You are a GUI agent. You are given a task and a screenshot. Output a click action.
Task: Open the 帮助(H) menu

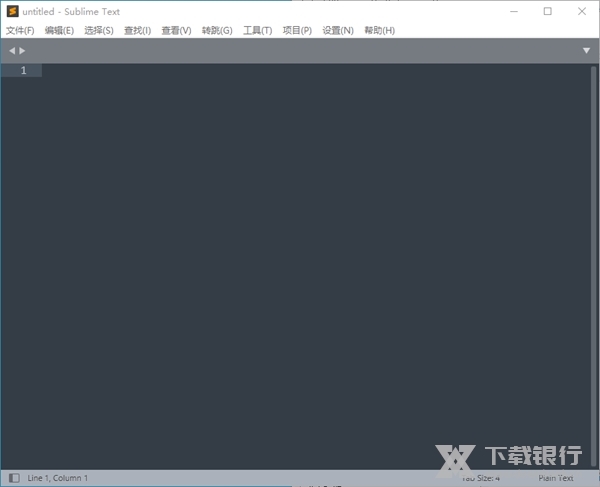coord(380,30)
